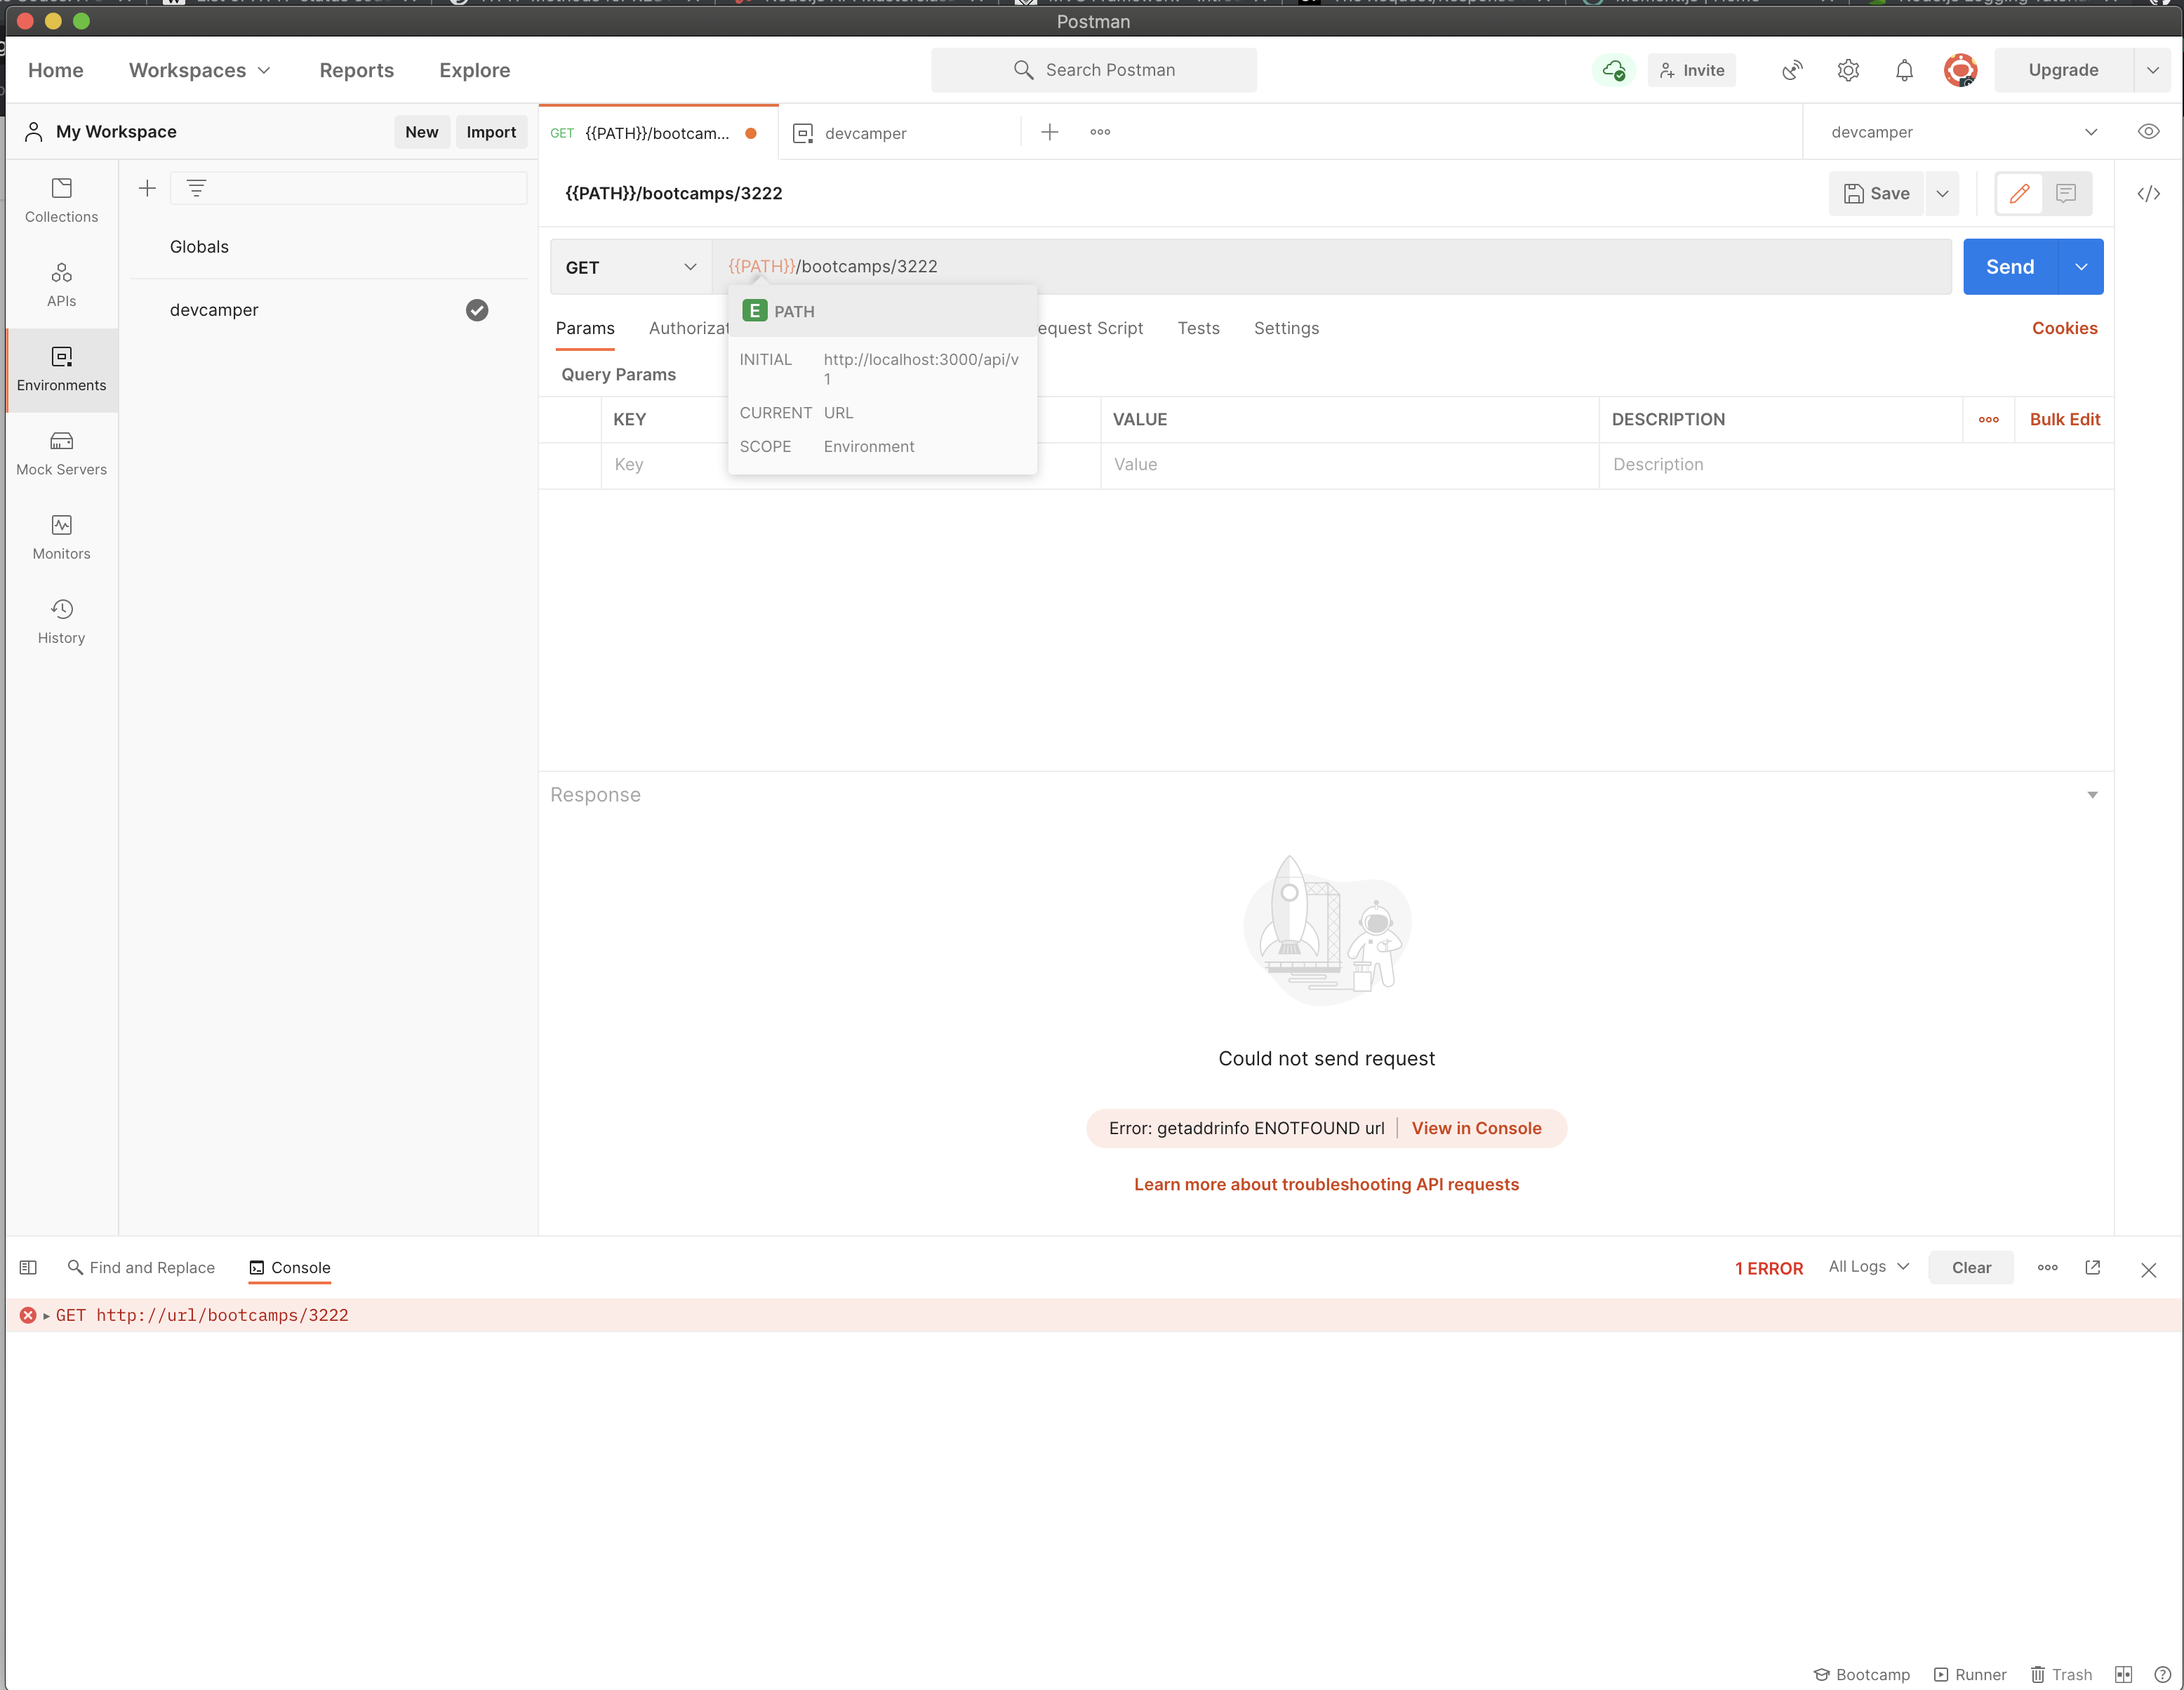The width and height of the screenshot is (2184, 1690).
Task: Open the HTTP method dropdown showing GET
Action: tap(630, 266)
